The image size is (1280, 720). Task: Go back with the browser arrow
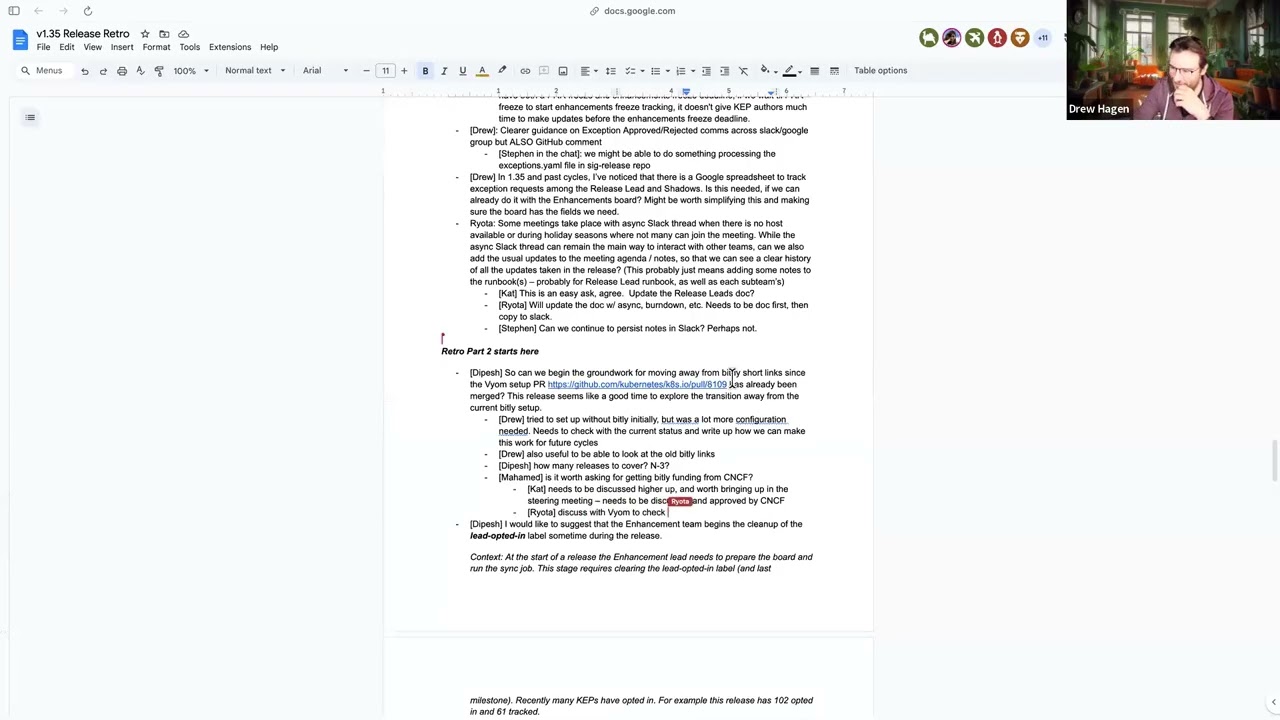tap(38, 11)
